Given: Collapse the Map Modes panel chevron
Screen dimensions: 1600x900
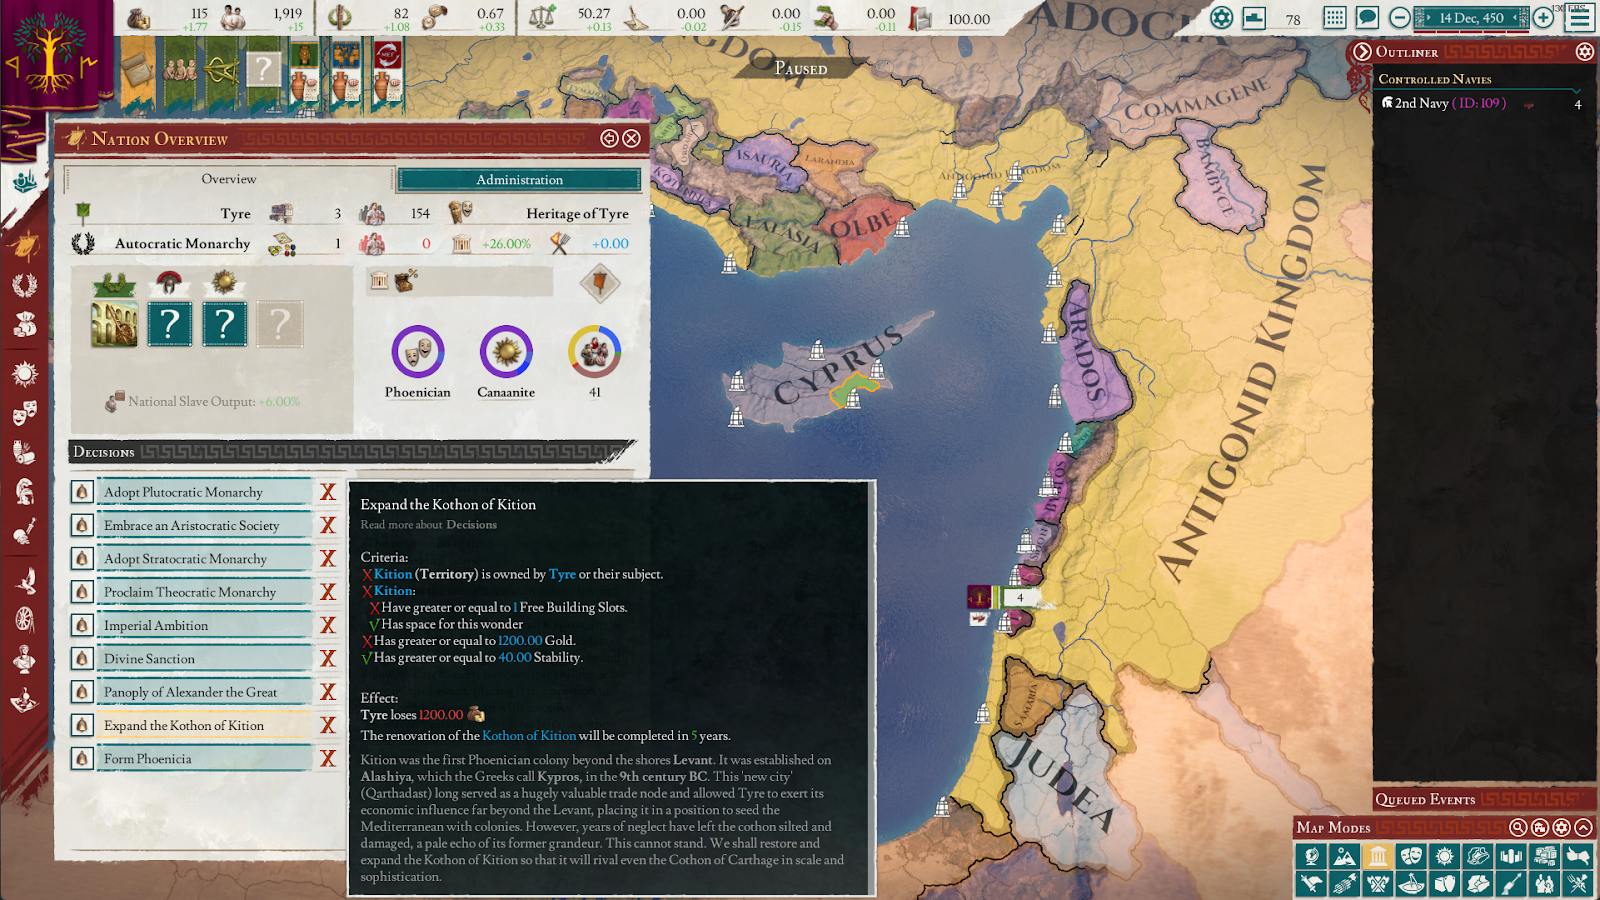Looking at the screenshot, I should coord(1583,827).
